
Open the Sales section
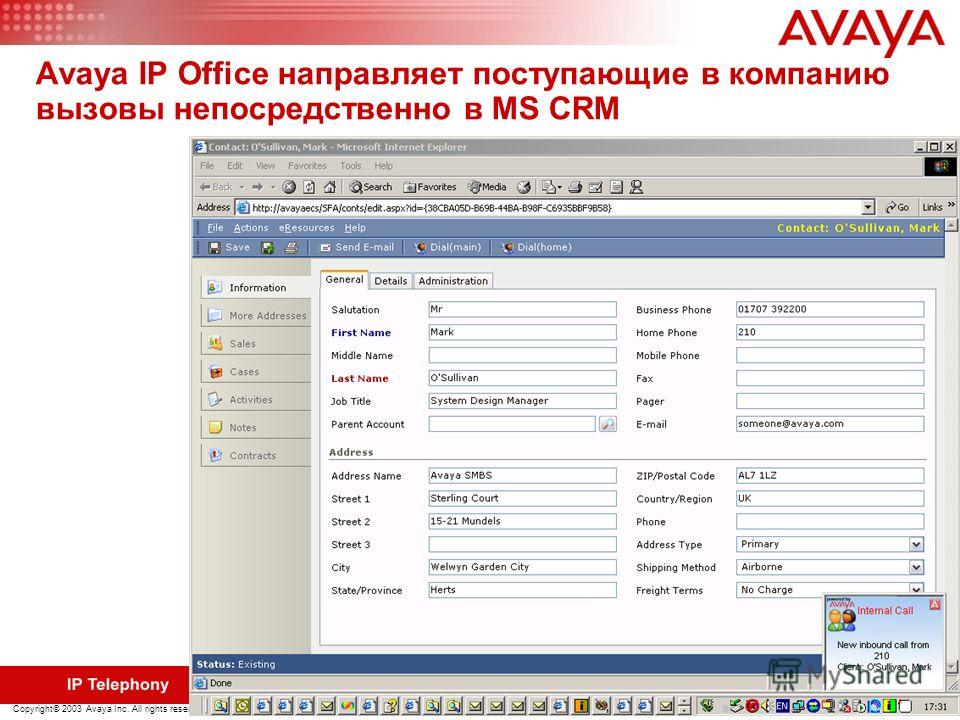(x=256, y=343)
